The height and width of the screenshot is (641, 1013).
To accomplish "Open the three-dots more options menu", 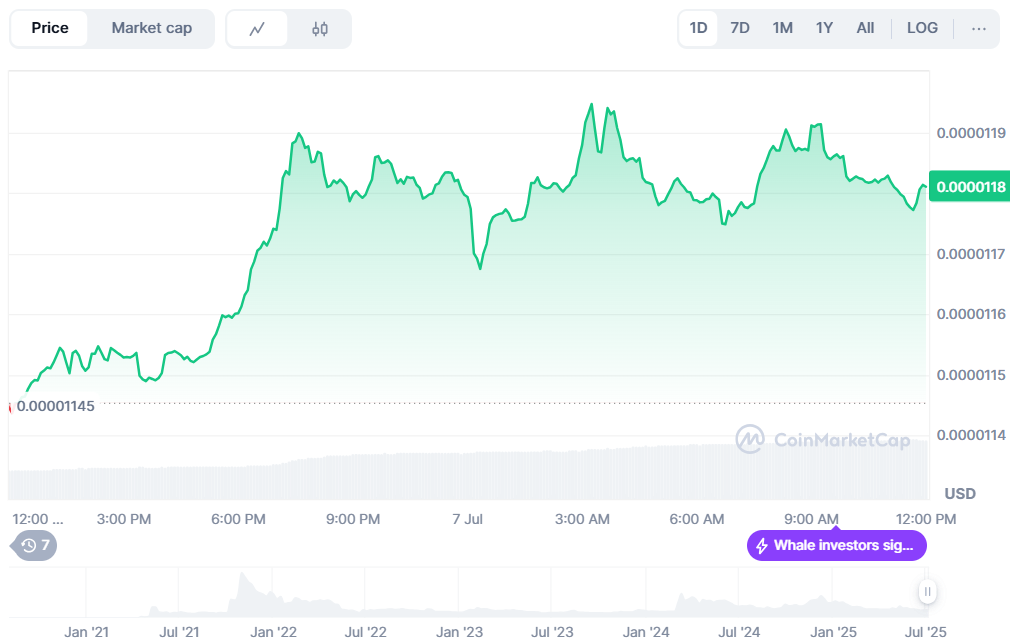I will pyautogui.click(x=978, y=29).
